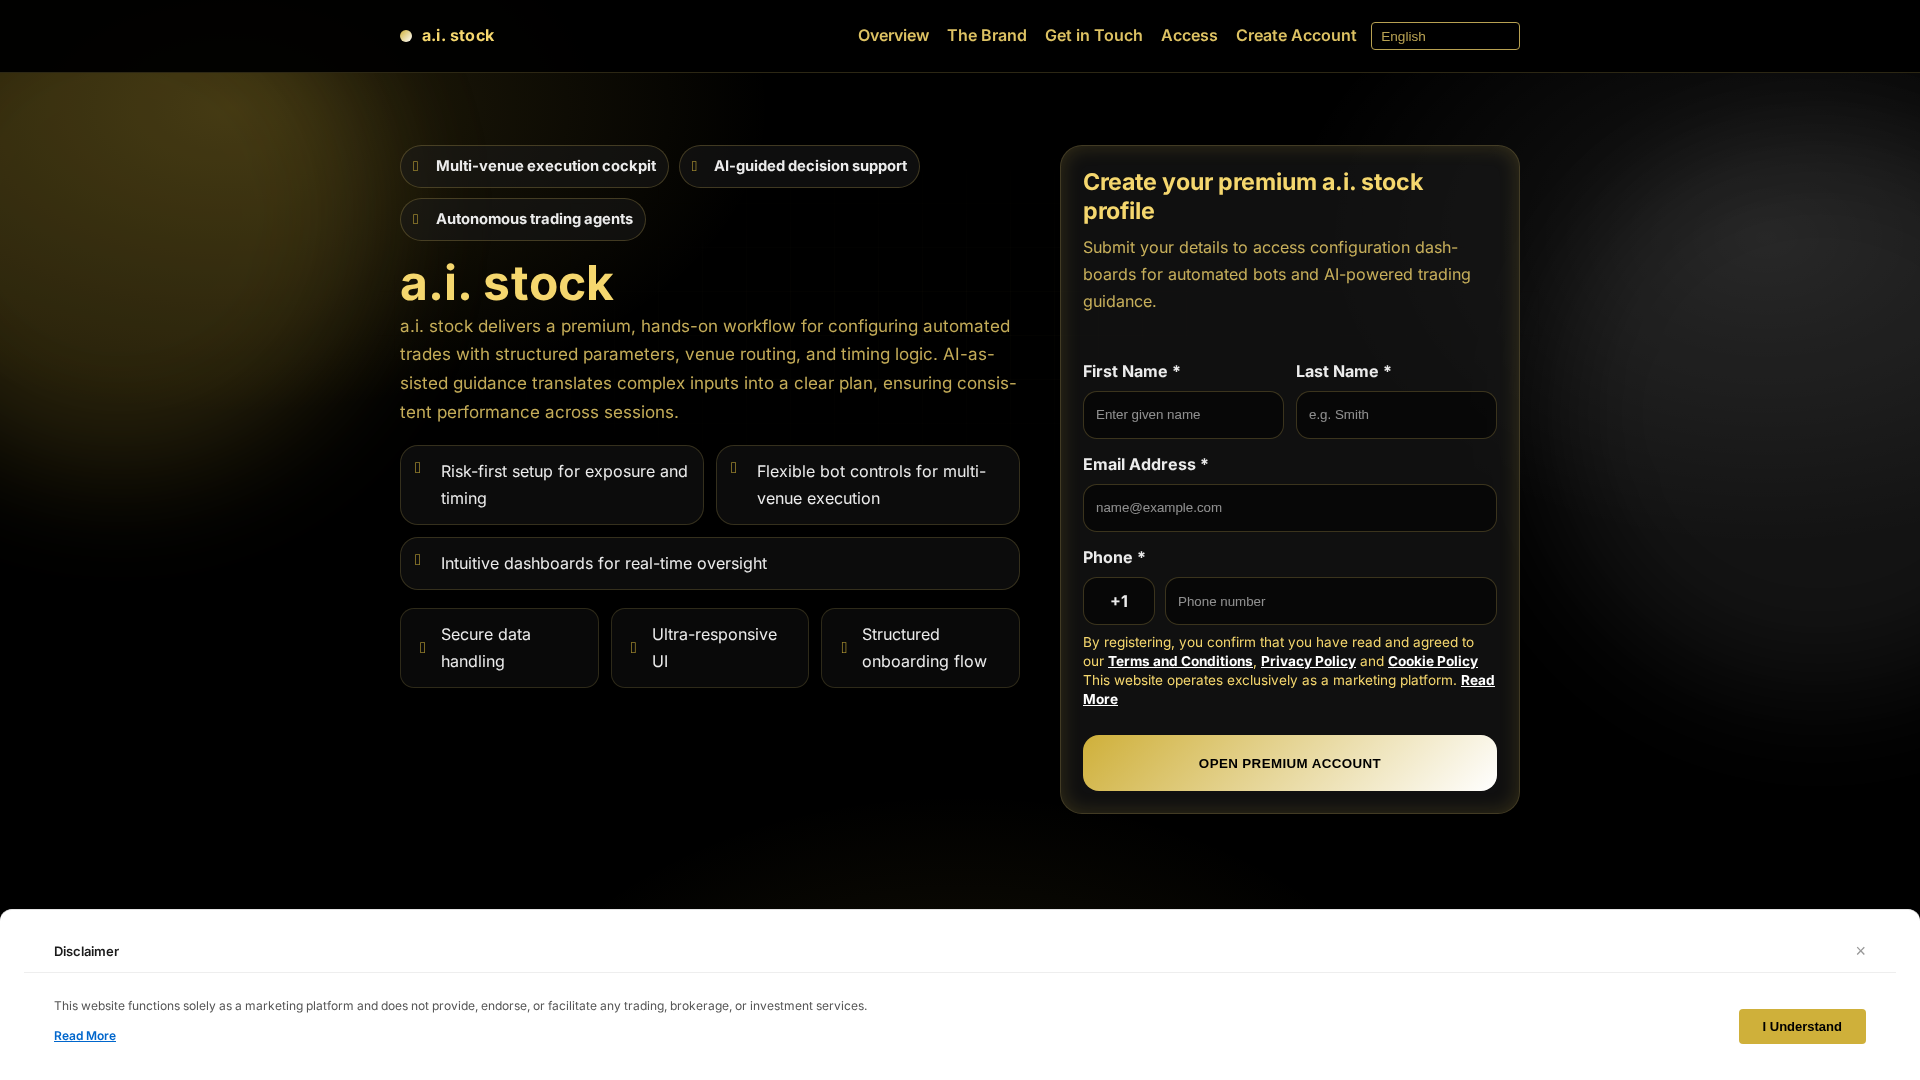Click icon beside AI-guided decision support
This screenshot has width=1920, height=1080.
(695, 166)
